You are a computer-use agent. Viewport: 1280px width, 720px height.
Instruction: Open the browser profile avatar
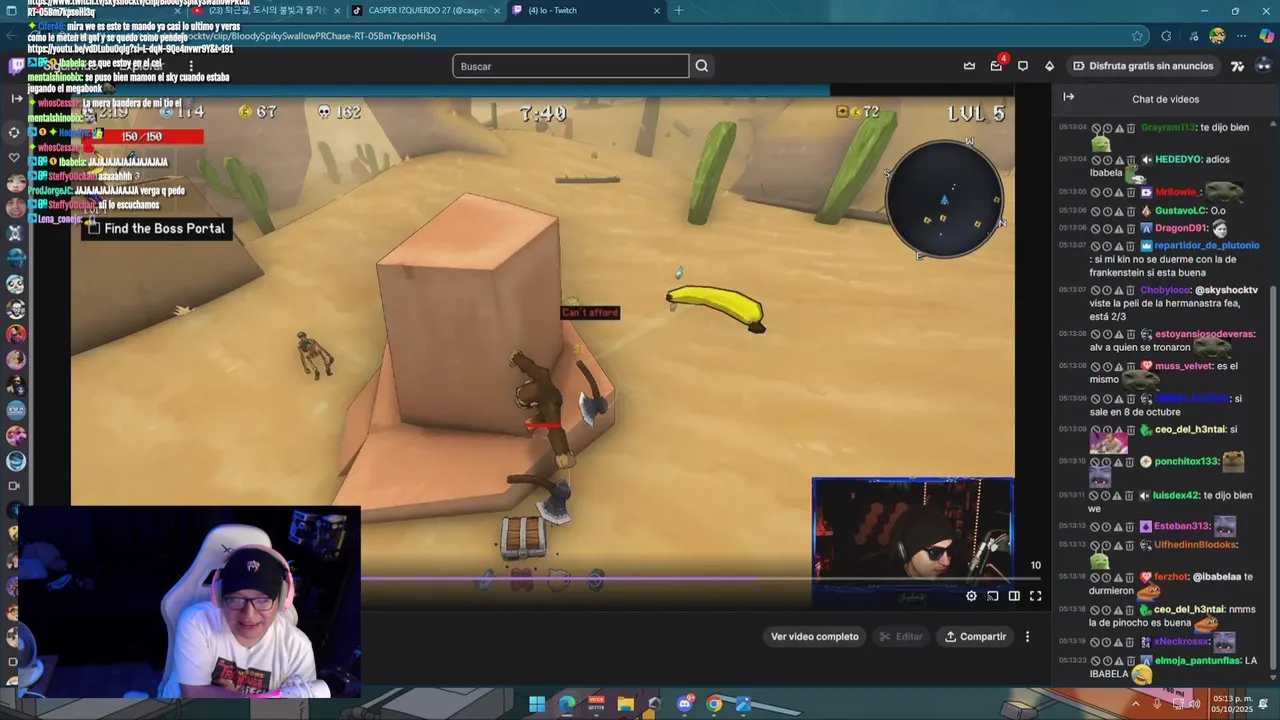[1217, 36]
